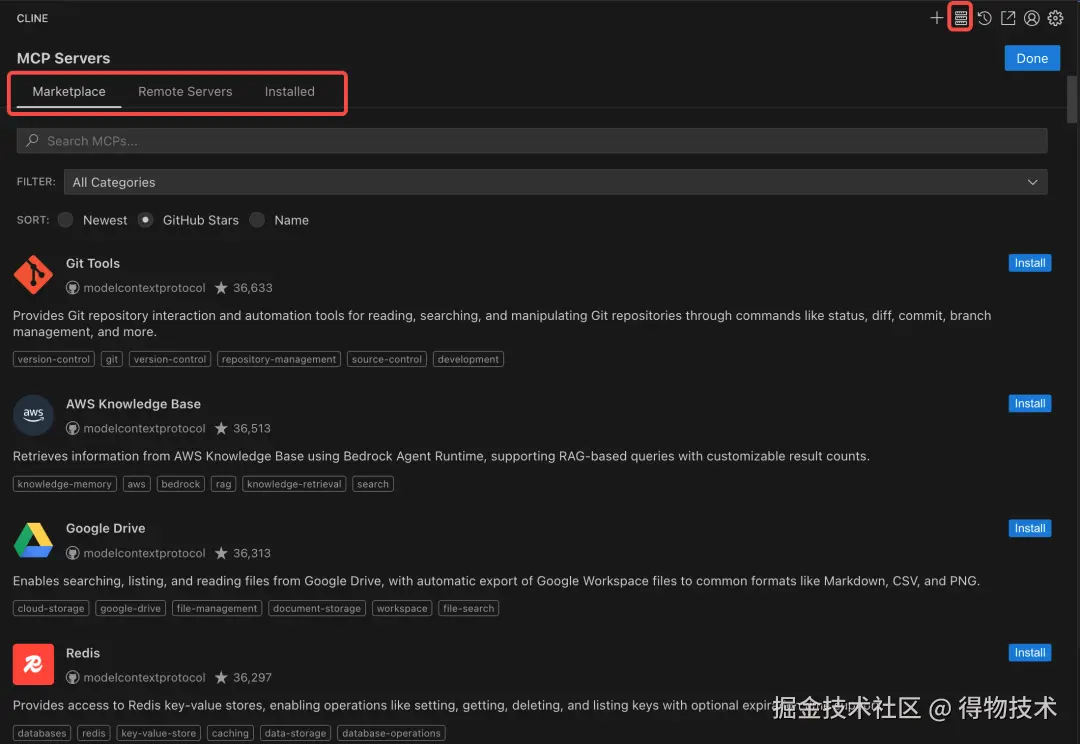The height and width of the screenshot is (744, 1080).
Task: Click the 'aws' tag
Action: (x=136, y=484)
